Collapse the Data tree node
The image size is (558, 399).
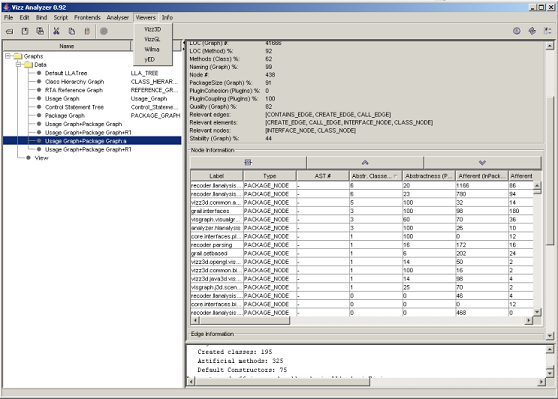(x=19, y=64)
